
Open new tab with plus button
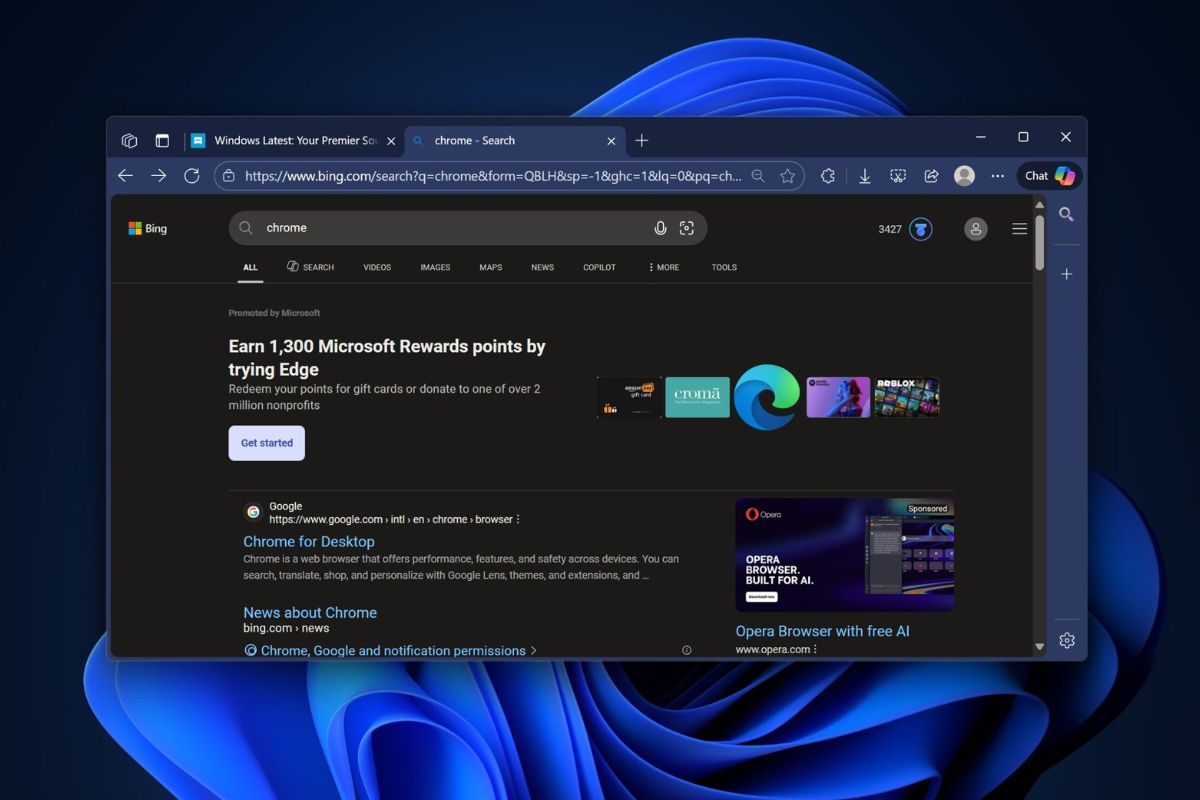pyautogui.click(x=642, y=141)
